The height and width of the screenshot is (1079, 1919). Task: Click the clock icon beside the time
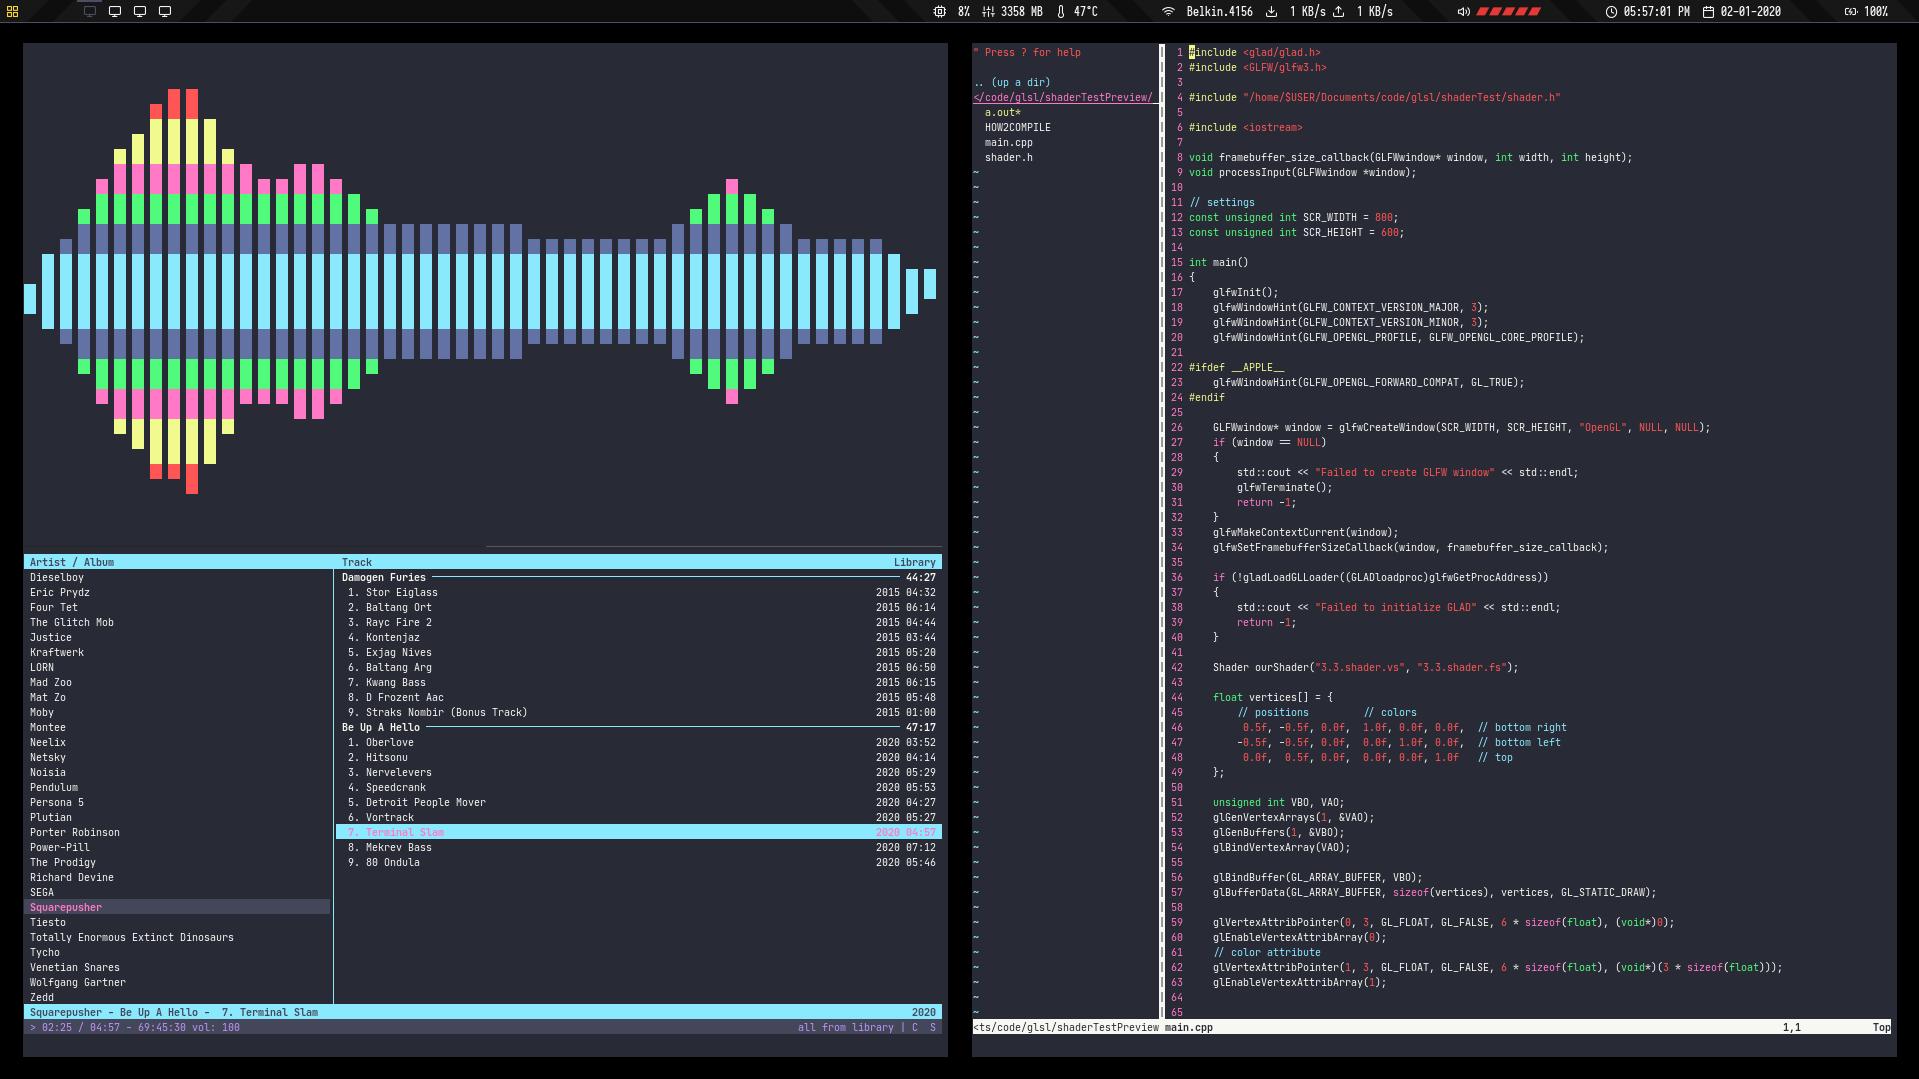pos(1612,12)
